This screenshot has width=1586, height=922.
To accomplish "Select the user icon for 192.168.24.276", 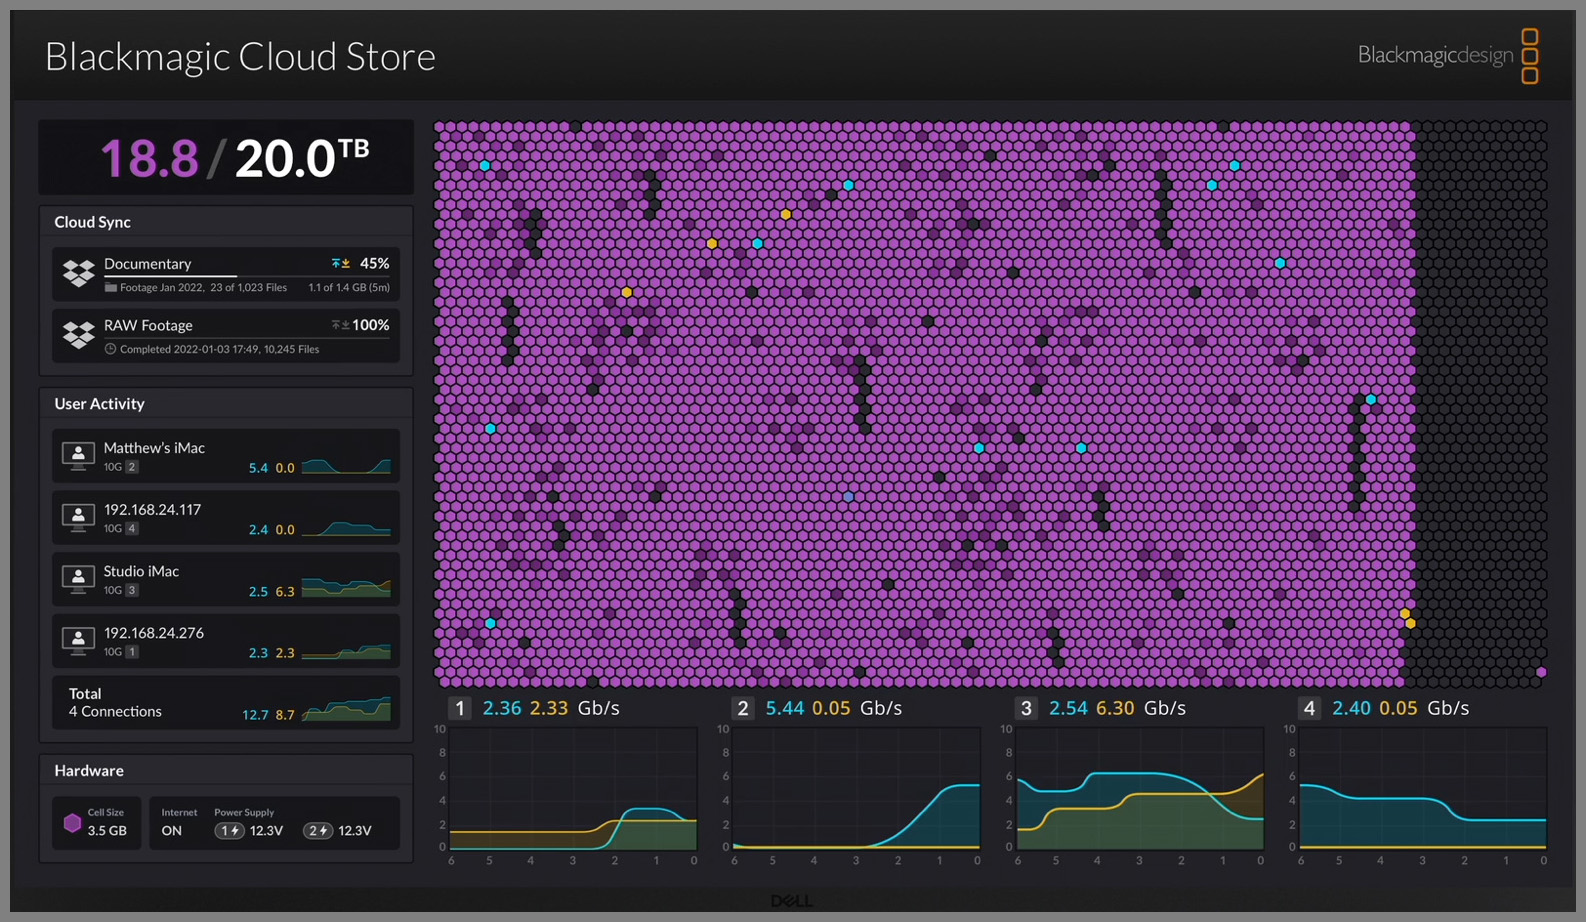I will pos(78,641).
